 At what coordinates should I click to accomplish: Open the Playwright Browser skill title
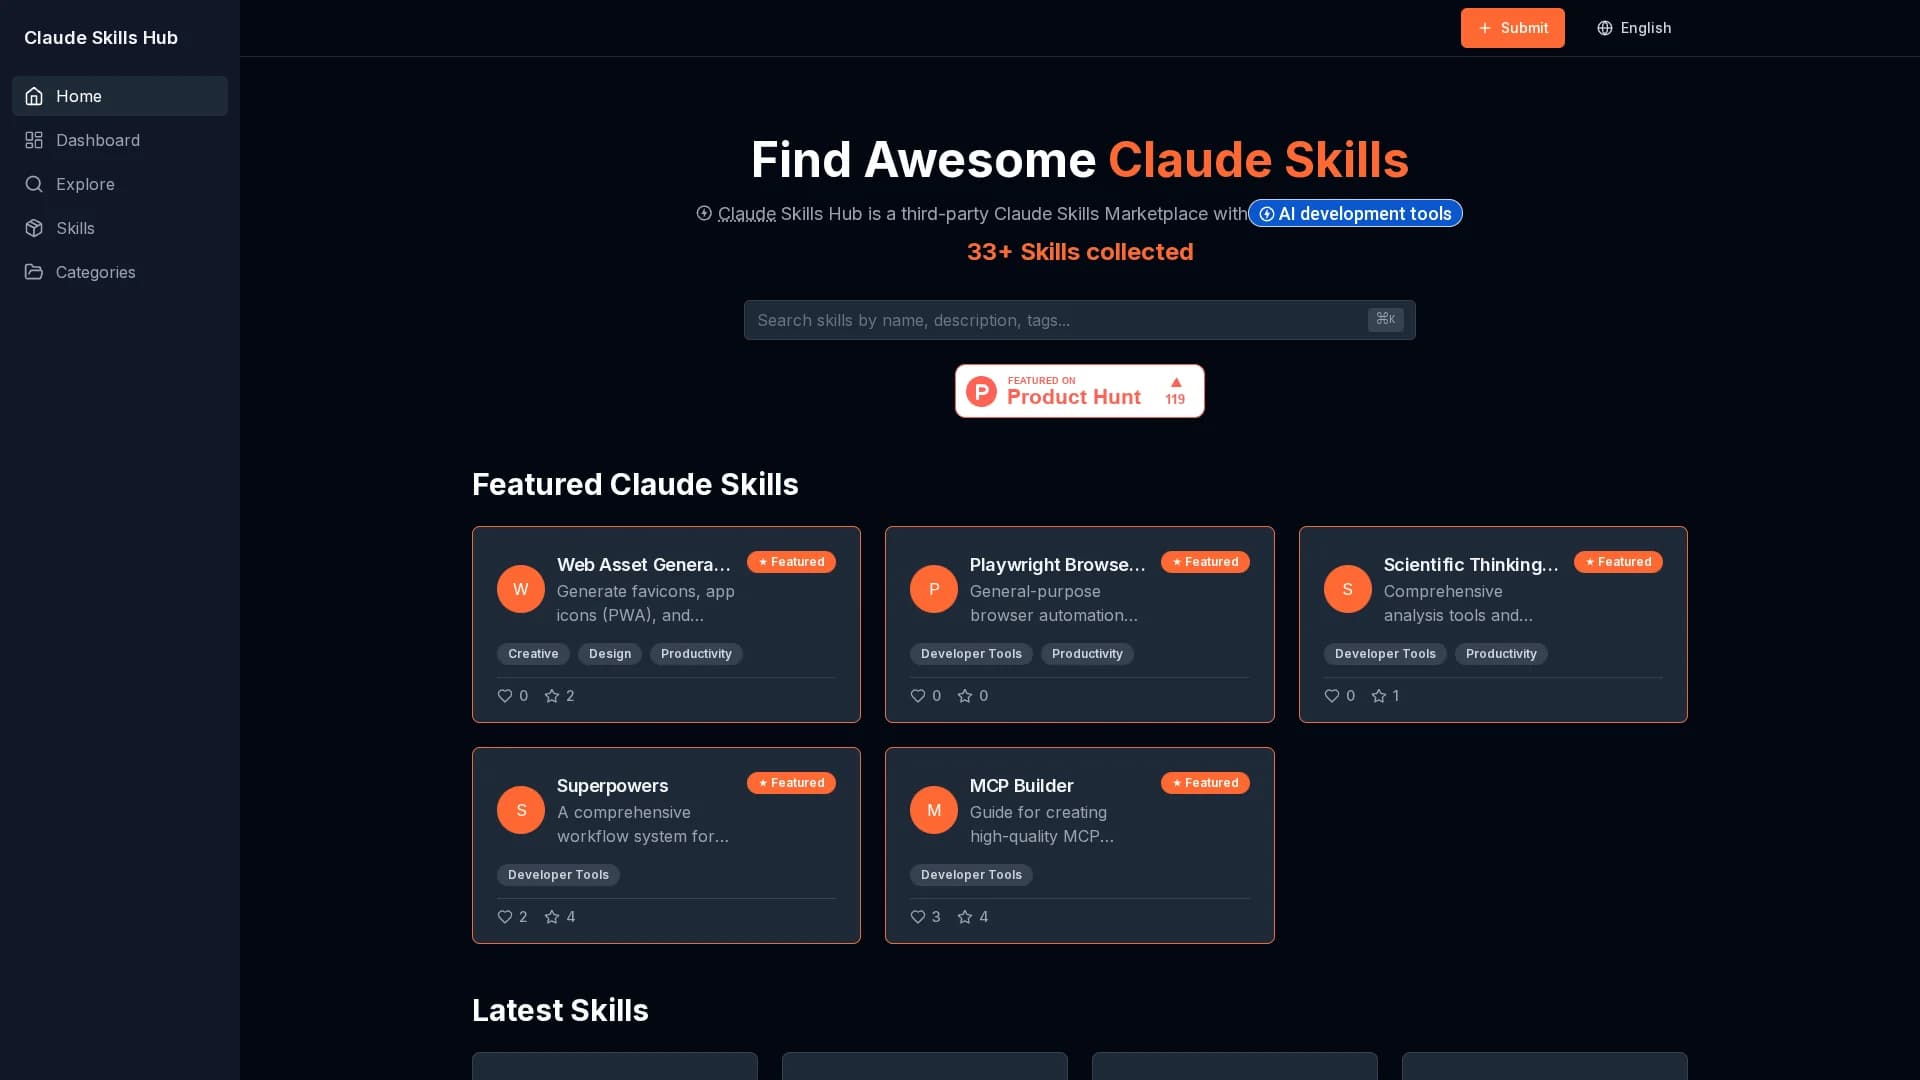pyautogui.click(x=1058, y=565)
